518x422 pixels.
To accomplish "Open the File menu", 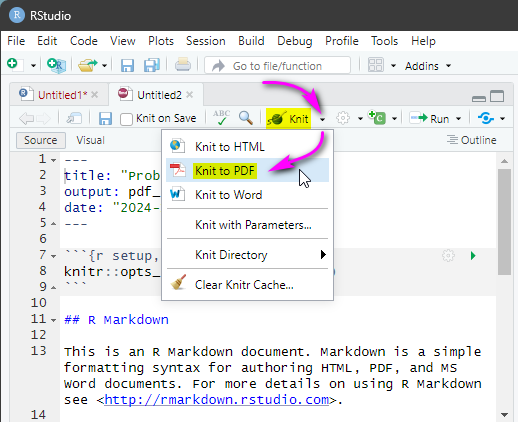I will tap(16, 41).
